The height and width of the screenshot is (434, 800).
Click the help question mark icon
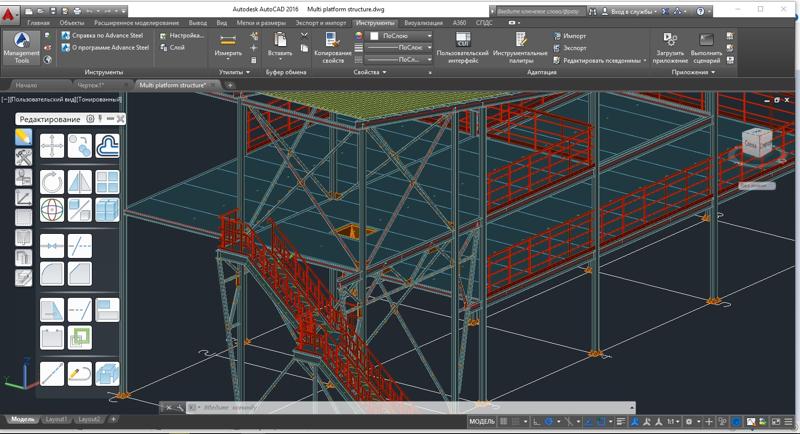pos(700,11)
